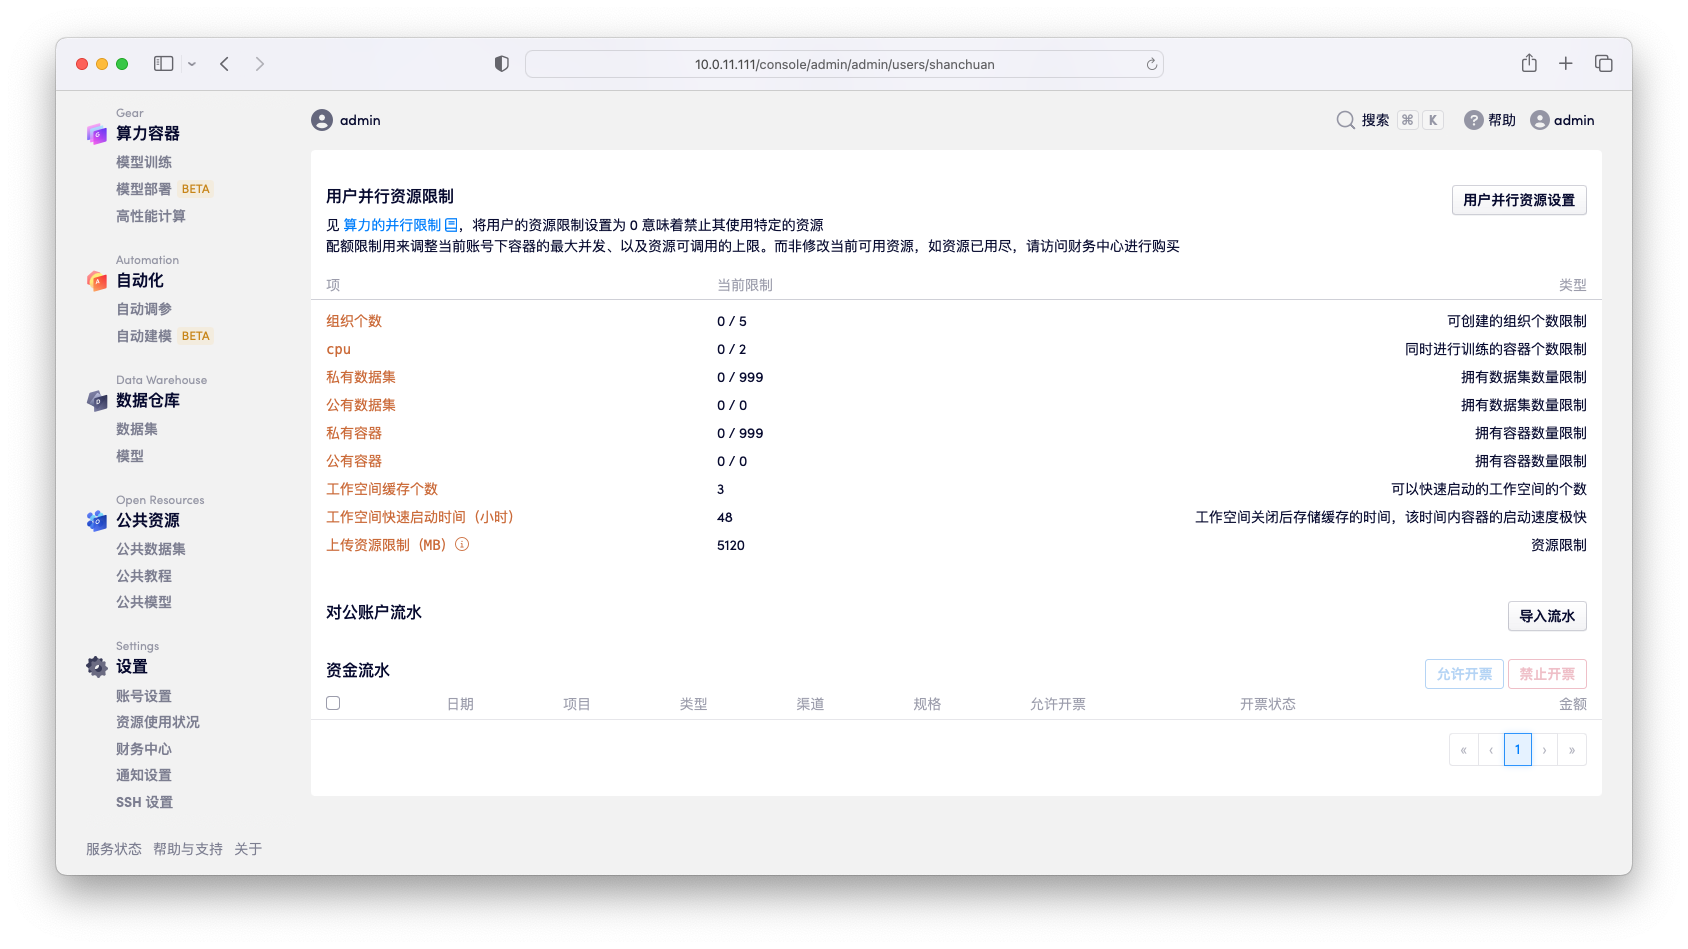Open 模型训练 in the sidebar
Viewport: 1688px width, 949px height.
144,162
